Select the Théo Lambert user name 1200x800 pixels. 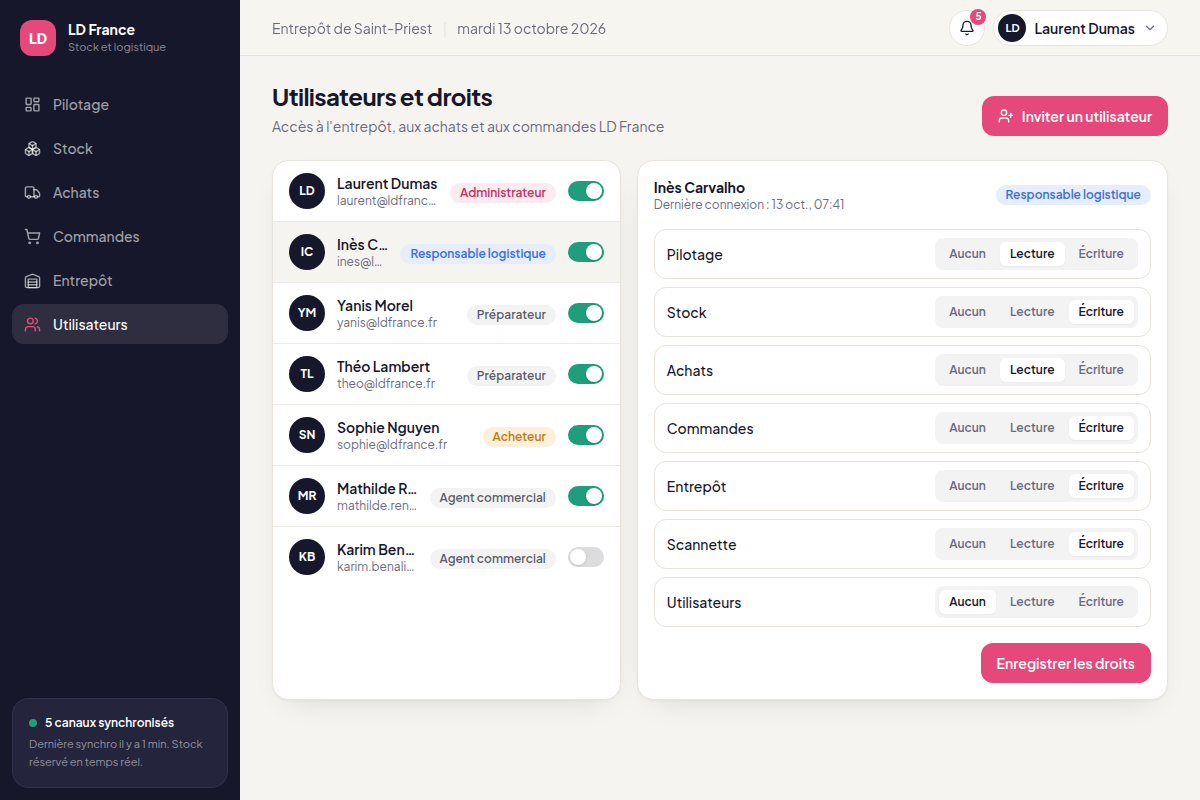click(x=383, y=366)
